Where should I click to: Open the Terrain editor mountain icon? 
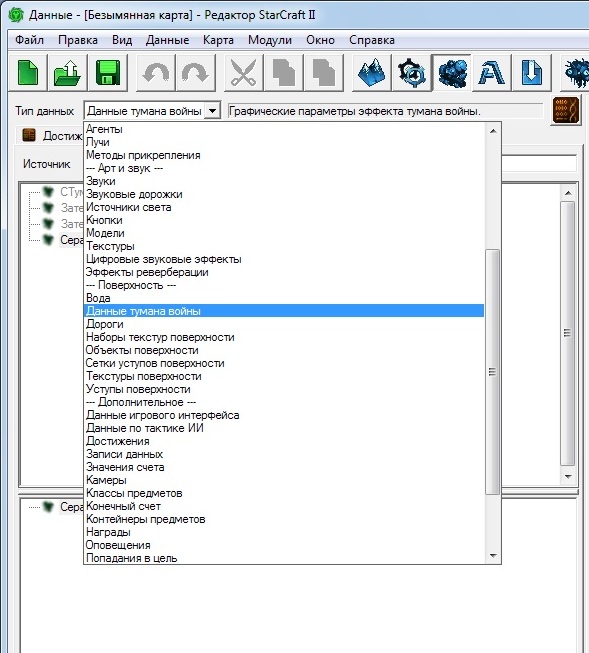point(371,72)
